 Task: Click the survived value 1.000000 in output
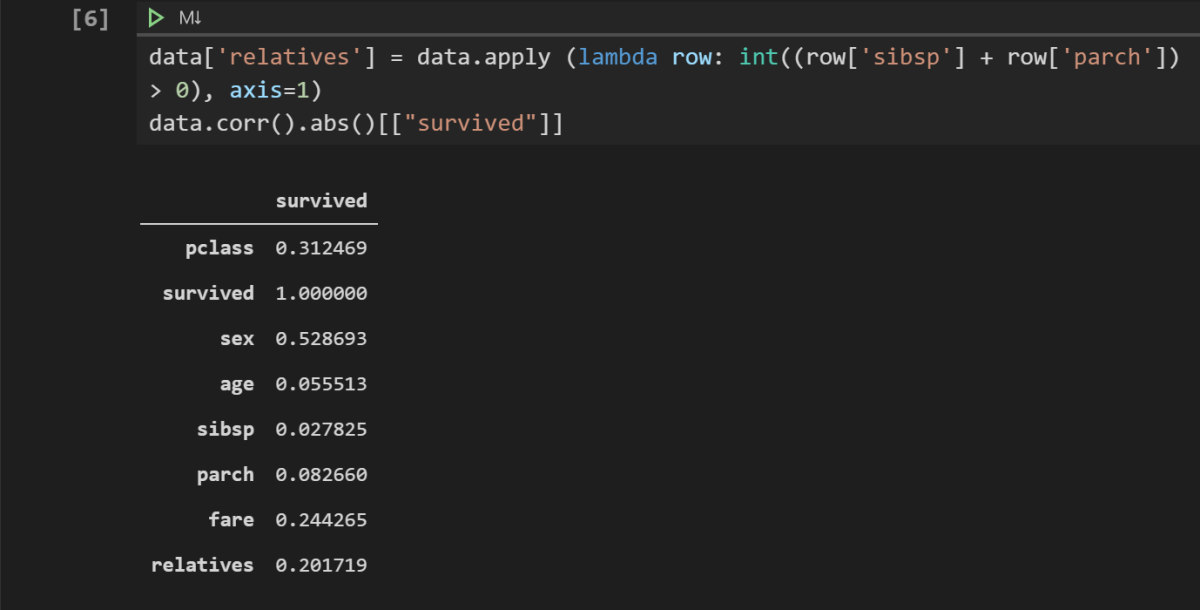pyautogui.click(x=323, y=293)
